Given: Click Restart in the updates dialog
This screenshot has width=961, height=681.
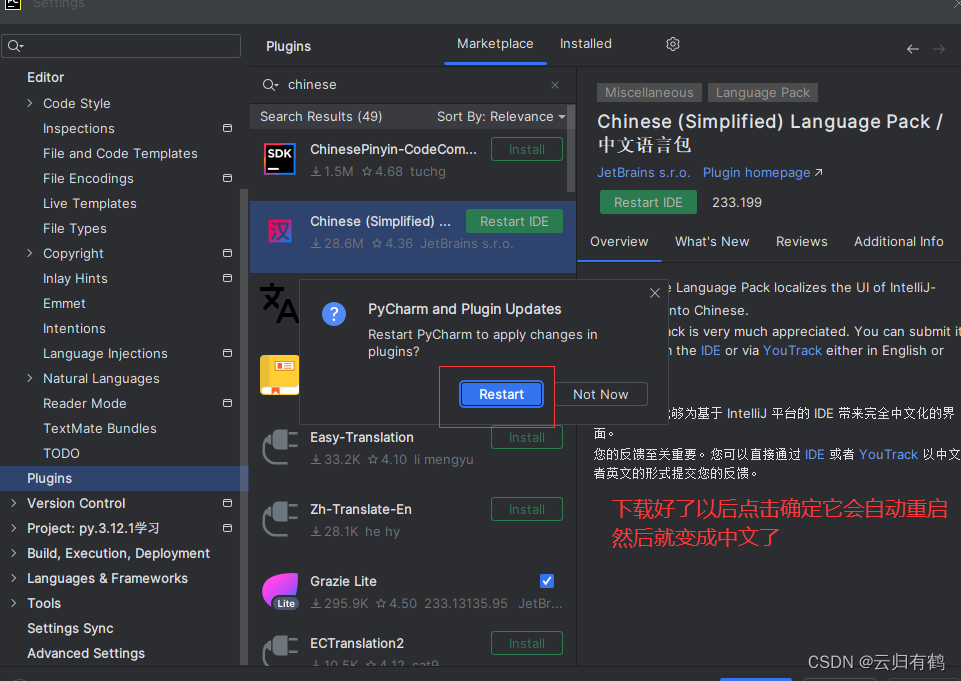Looking at the screenshot, I should click(x=501, y=394).
